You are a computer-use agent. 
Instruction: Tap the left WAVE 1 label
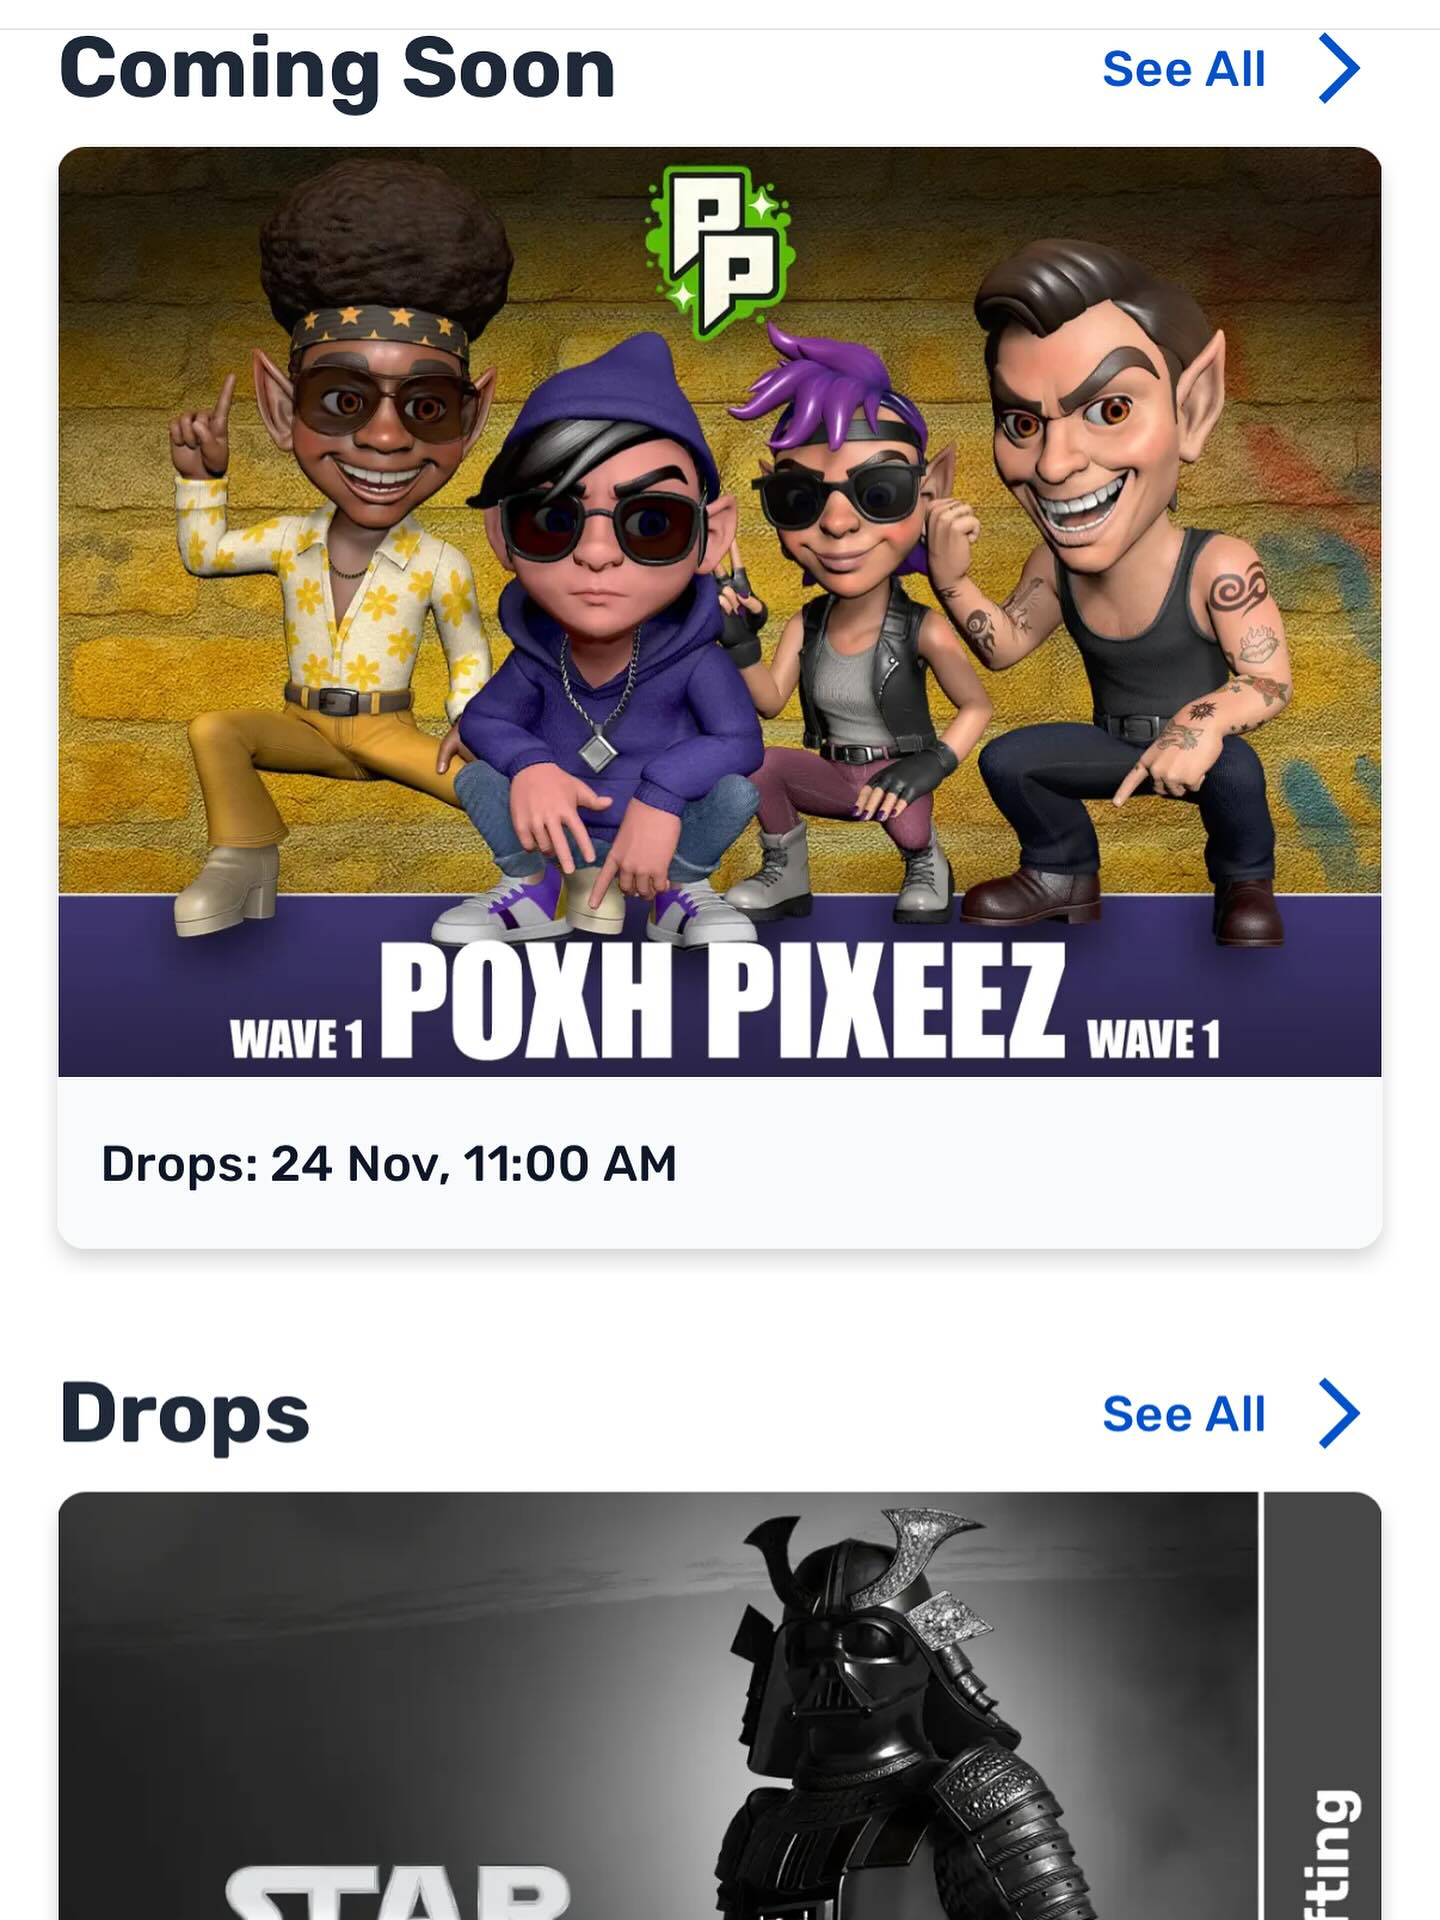pos(297,1039)
